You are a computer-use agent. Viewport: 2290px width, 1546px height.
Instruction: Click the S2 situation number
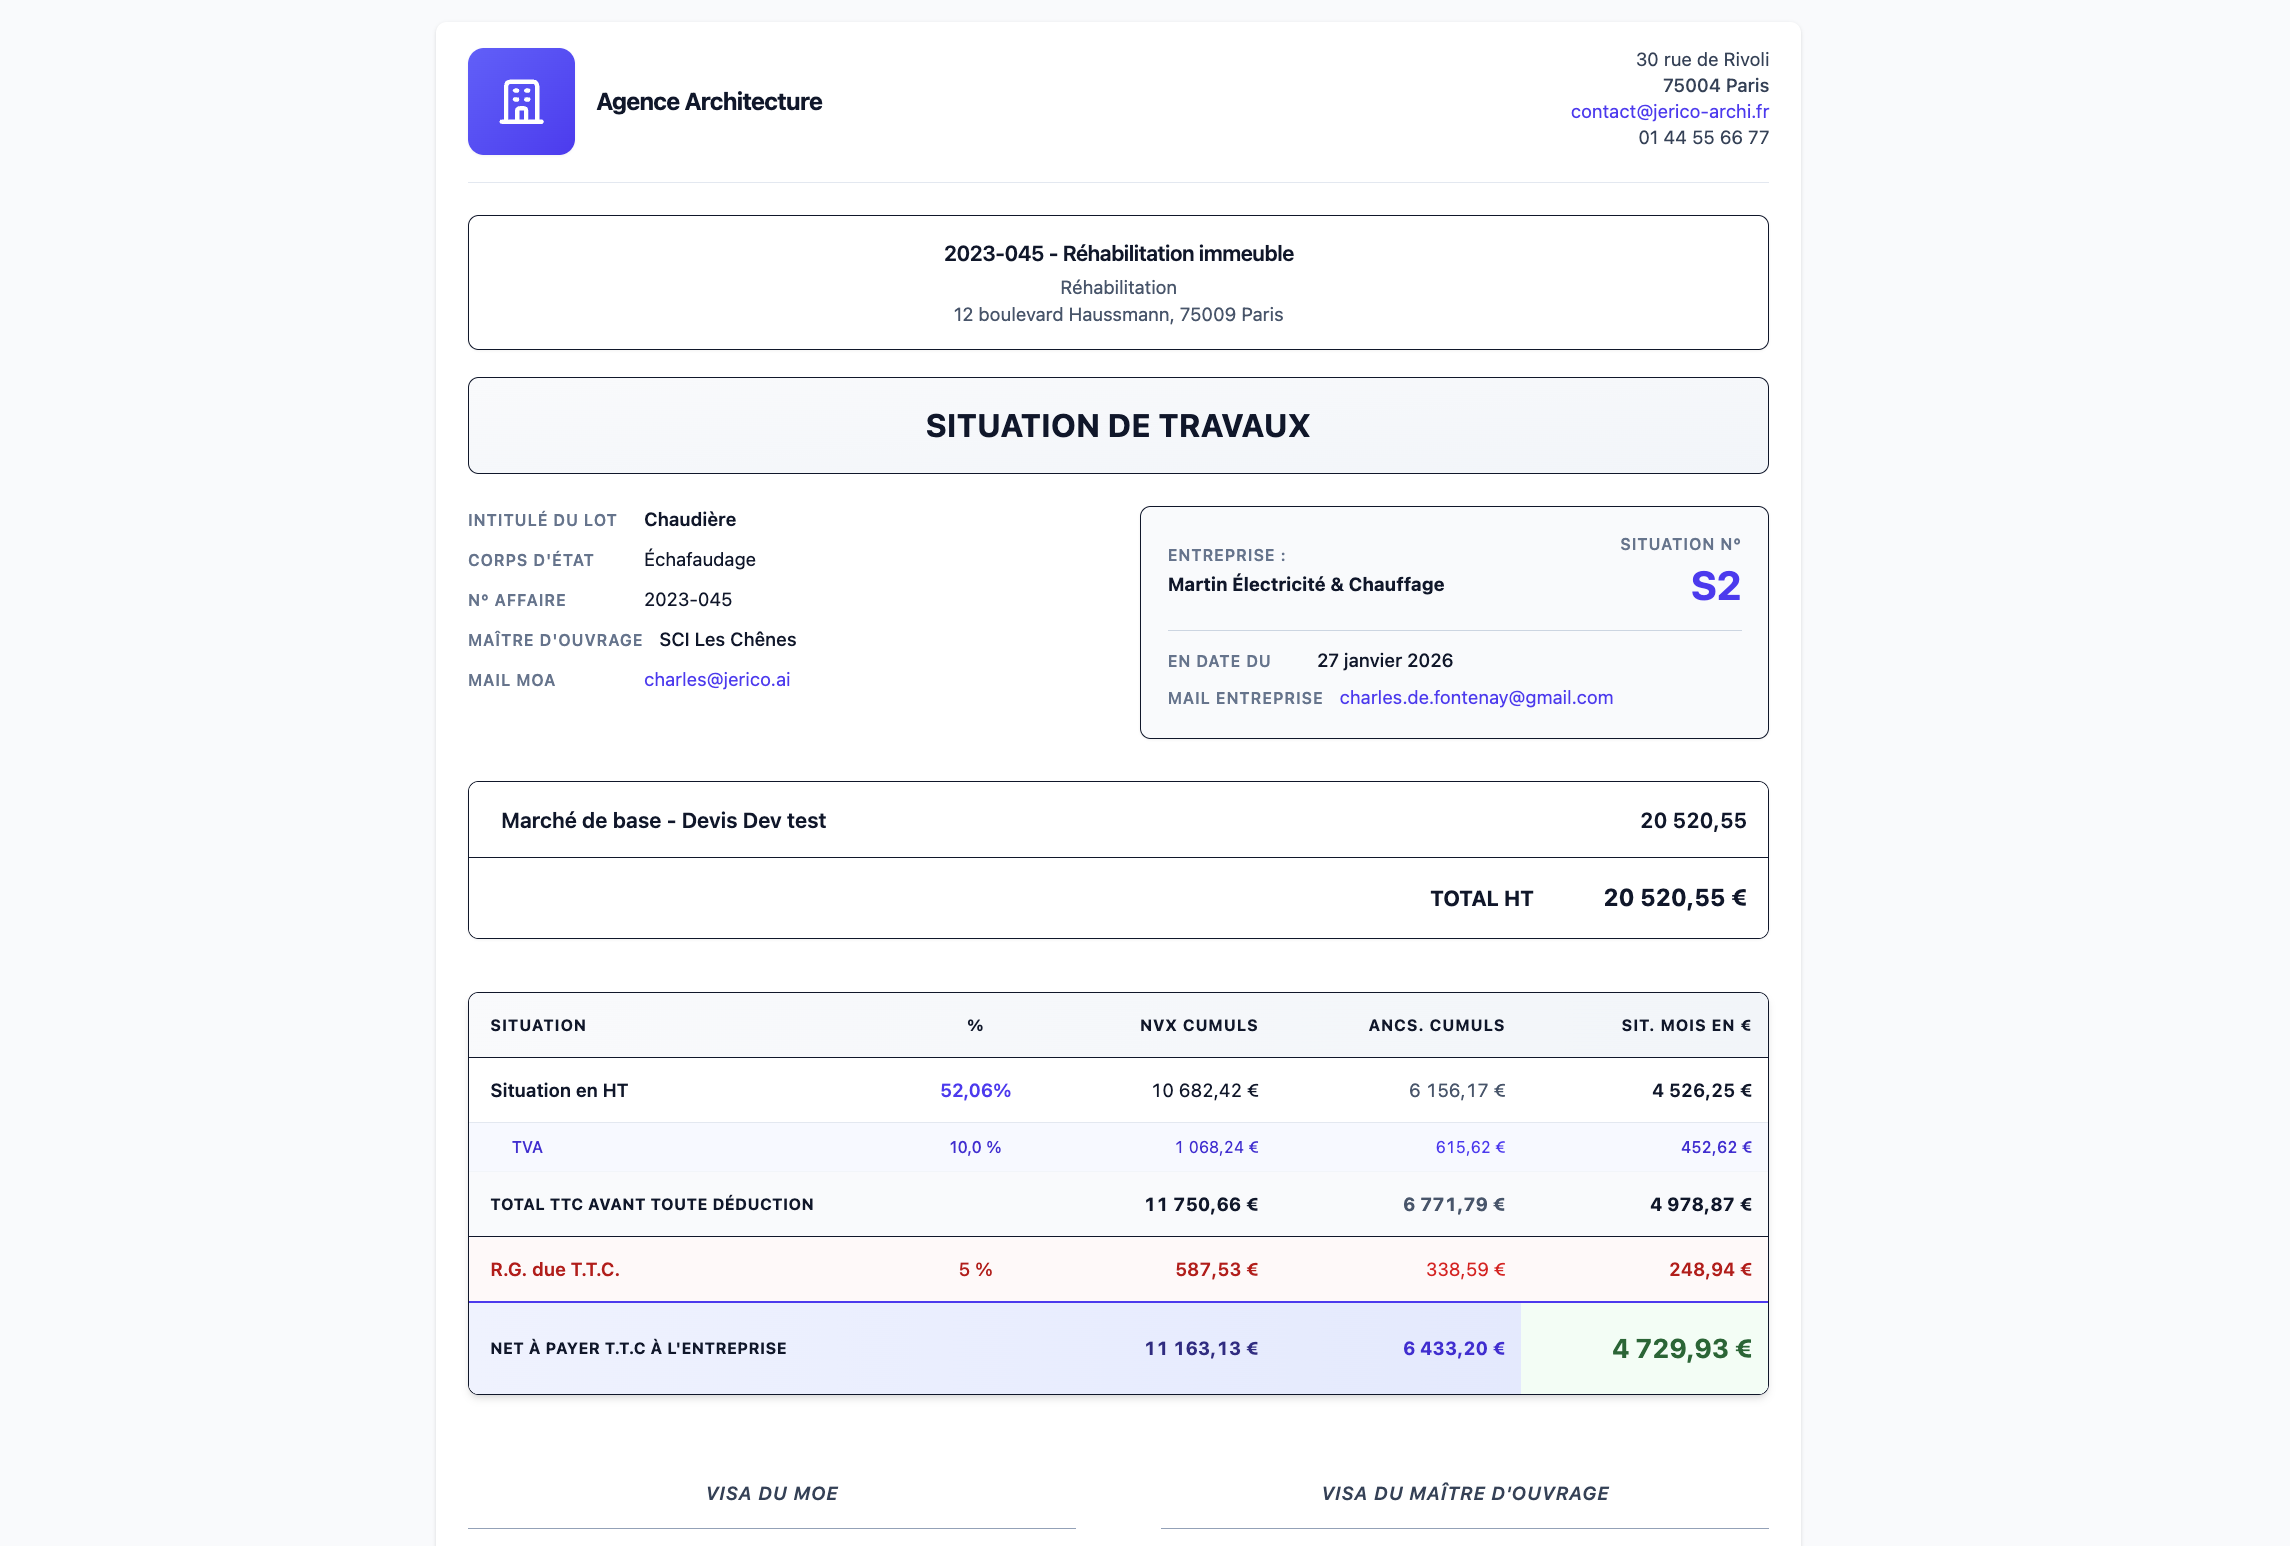[x=1714, y=586]
